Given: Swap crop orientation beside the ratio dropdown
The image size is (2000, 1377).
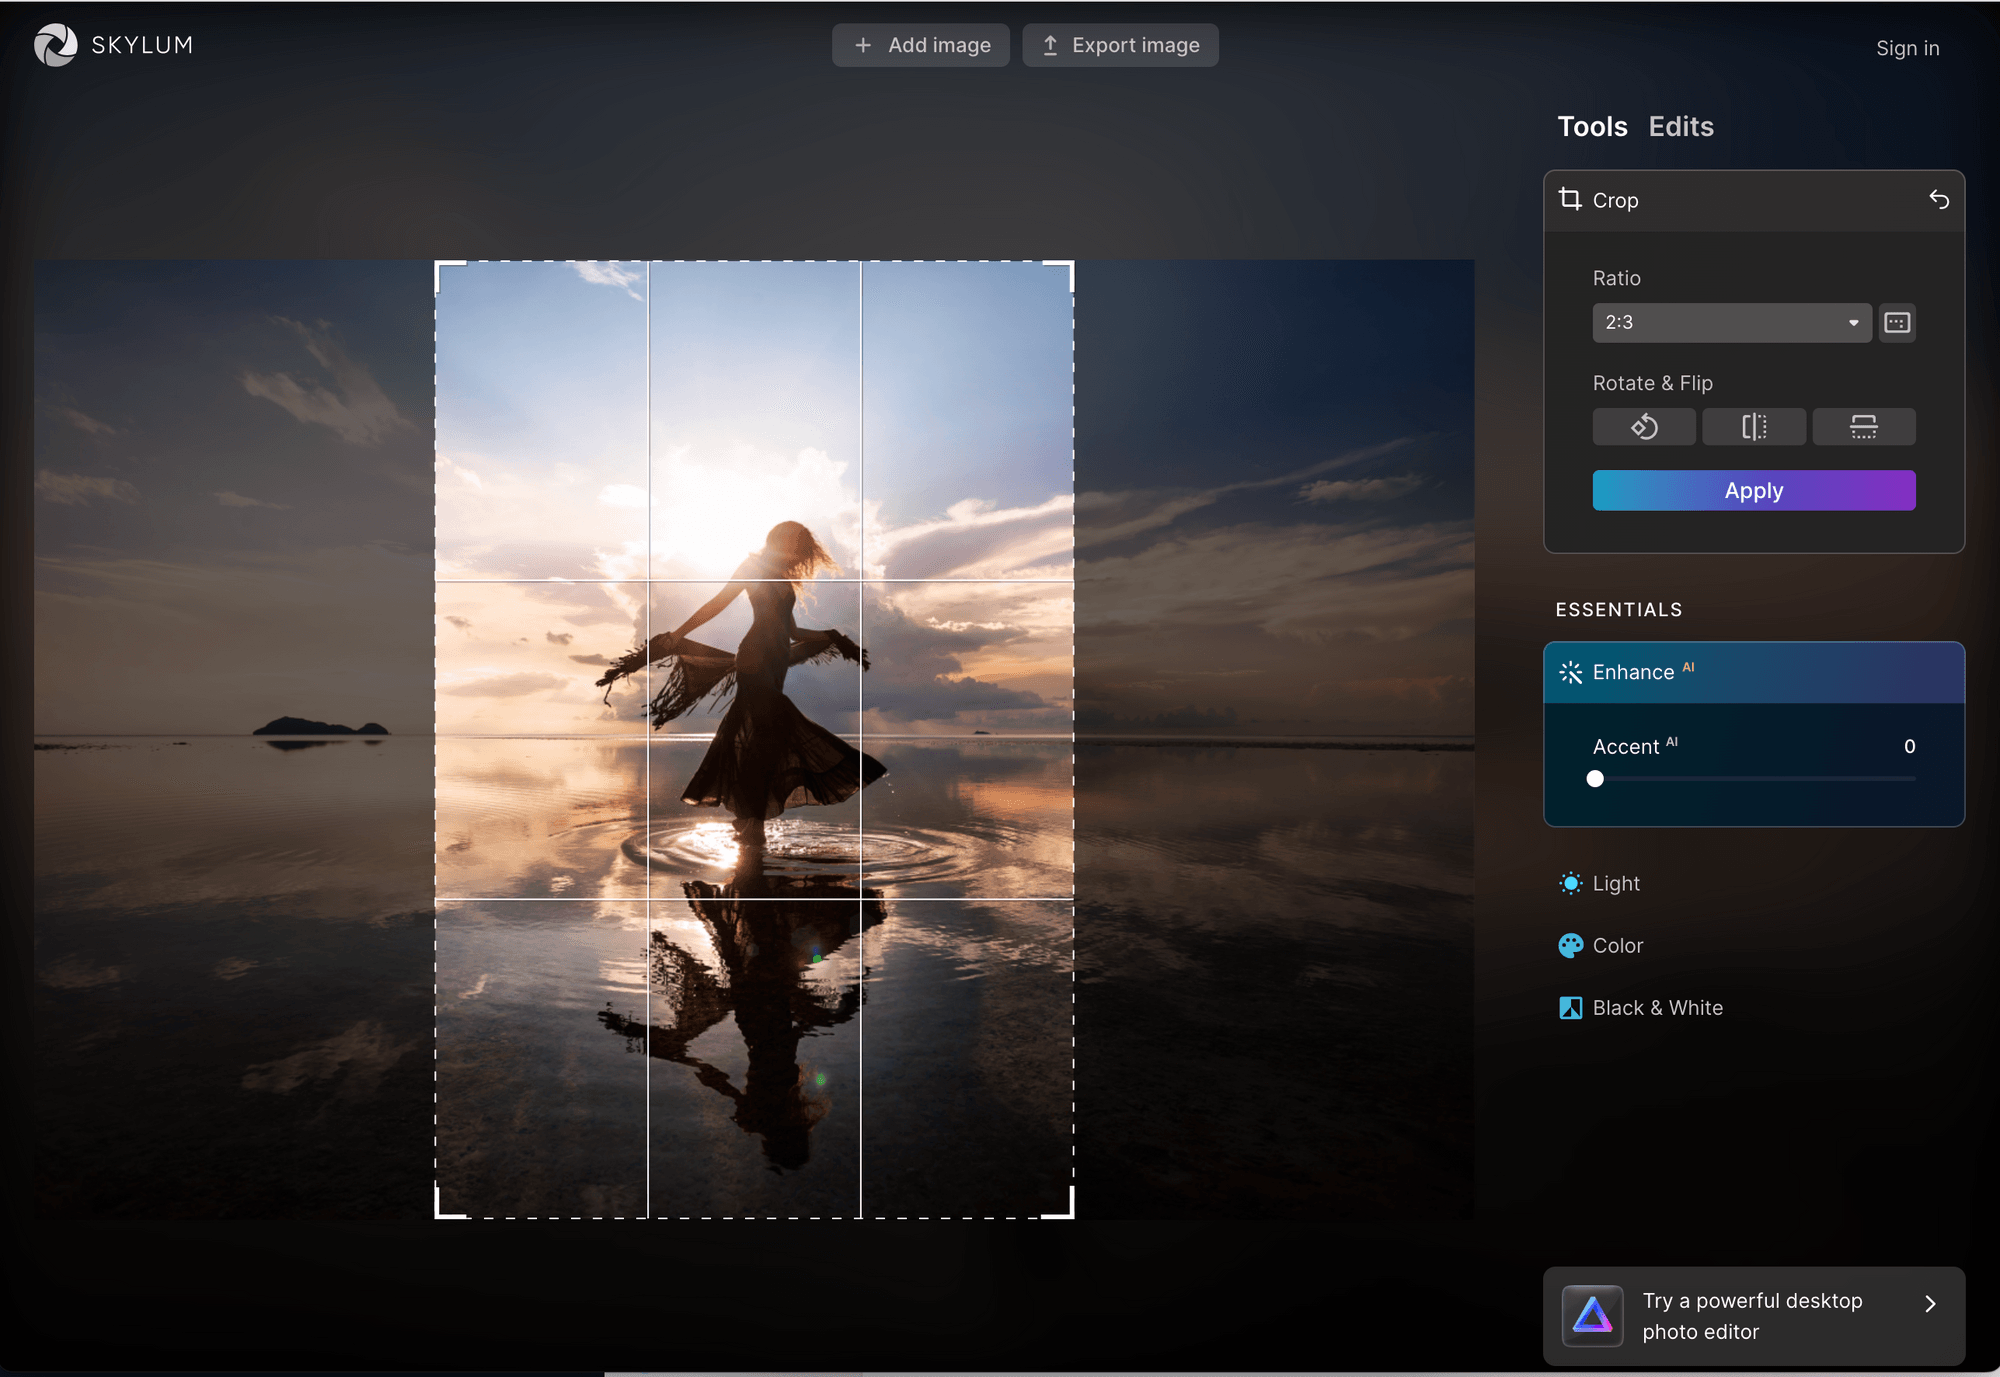Looking at the screenshot, I should 1896,322.
